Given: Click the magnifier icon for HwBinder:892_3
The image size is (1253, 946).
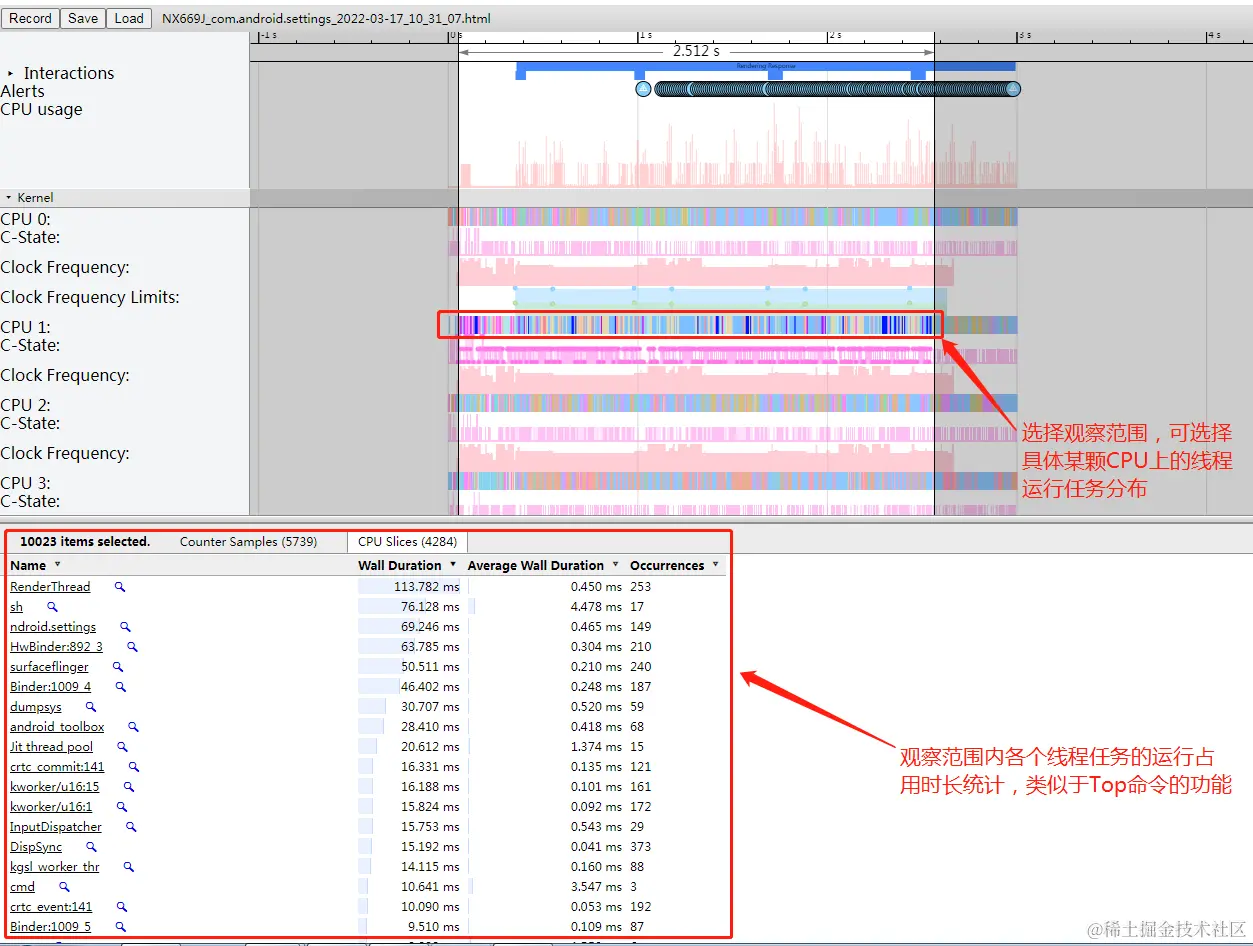Looking at the screenshot, I should pos(132,647).
